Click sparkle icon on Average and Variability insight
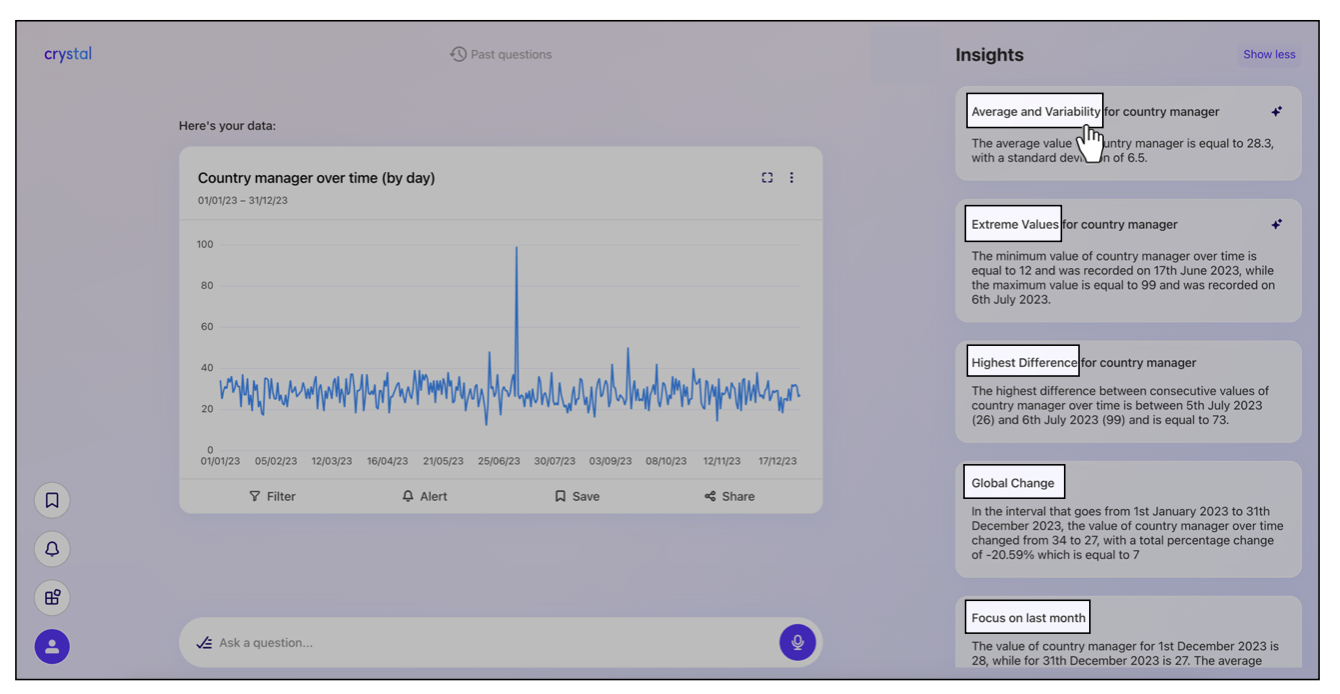Image resolution: width=1340 pixels, height=694 pixels. coord(1276,112)
